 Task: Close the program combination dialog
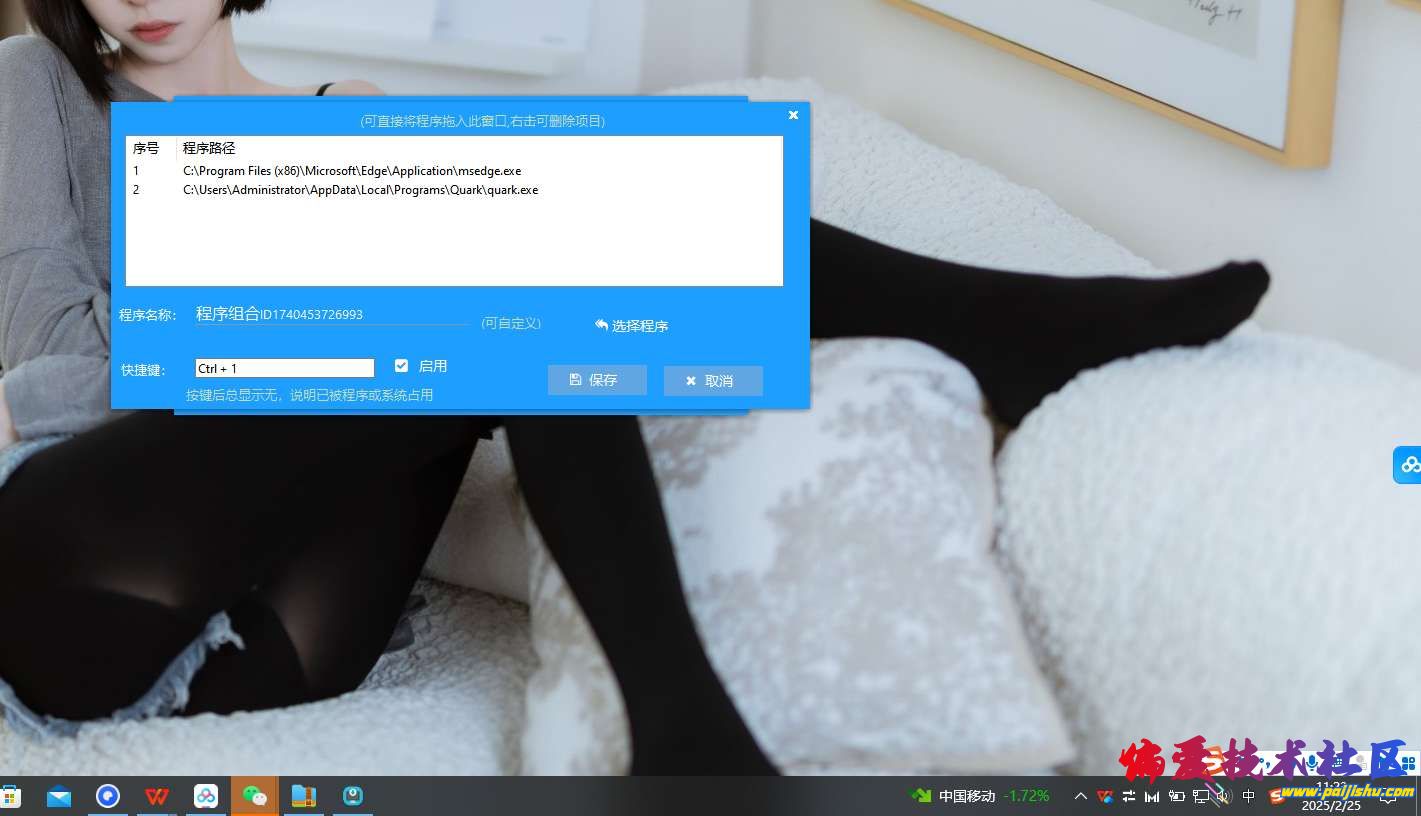793,115
